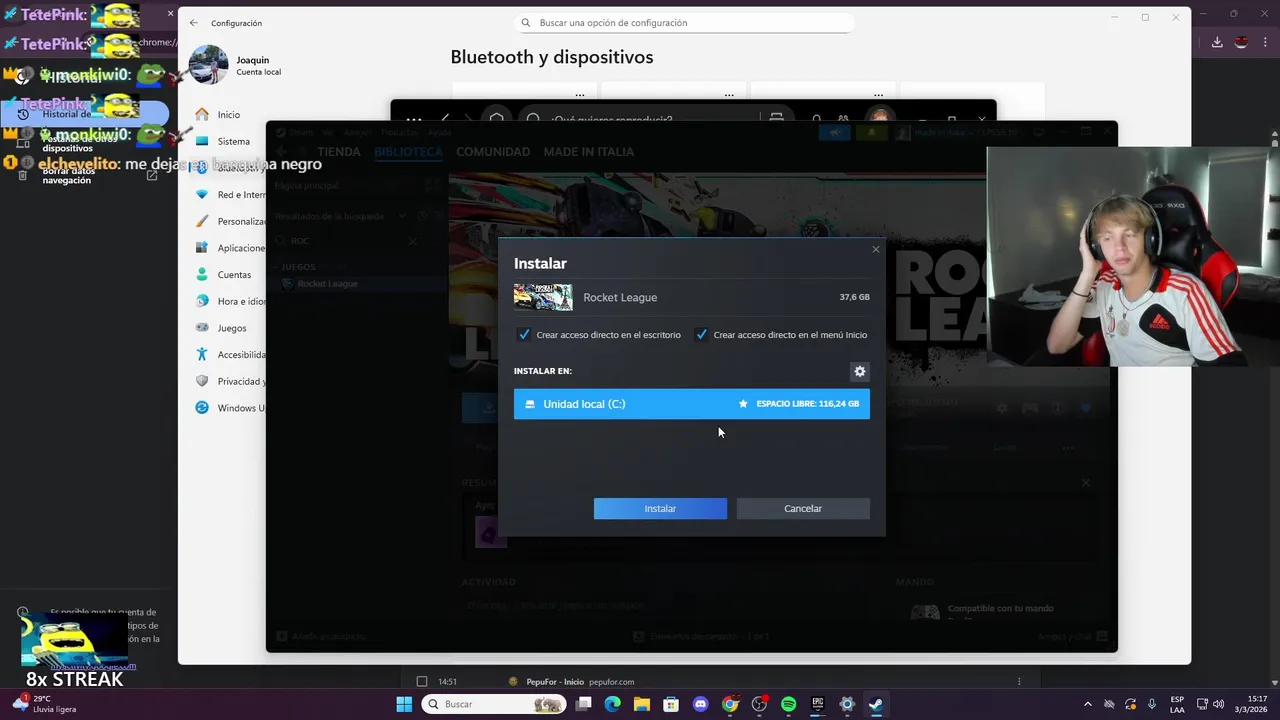
Task: Open File Explorer from taskbar
Action: [642, 704]
